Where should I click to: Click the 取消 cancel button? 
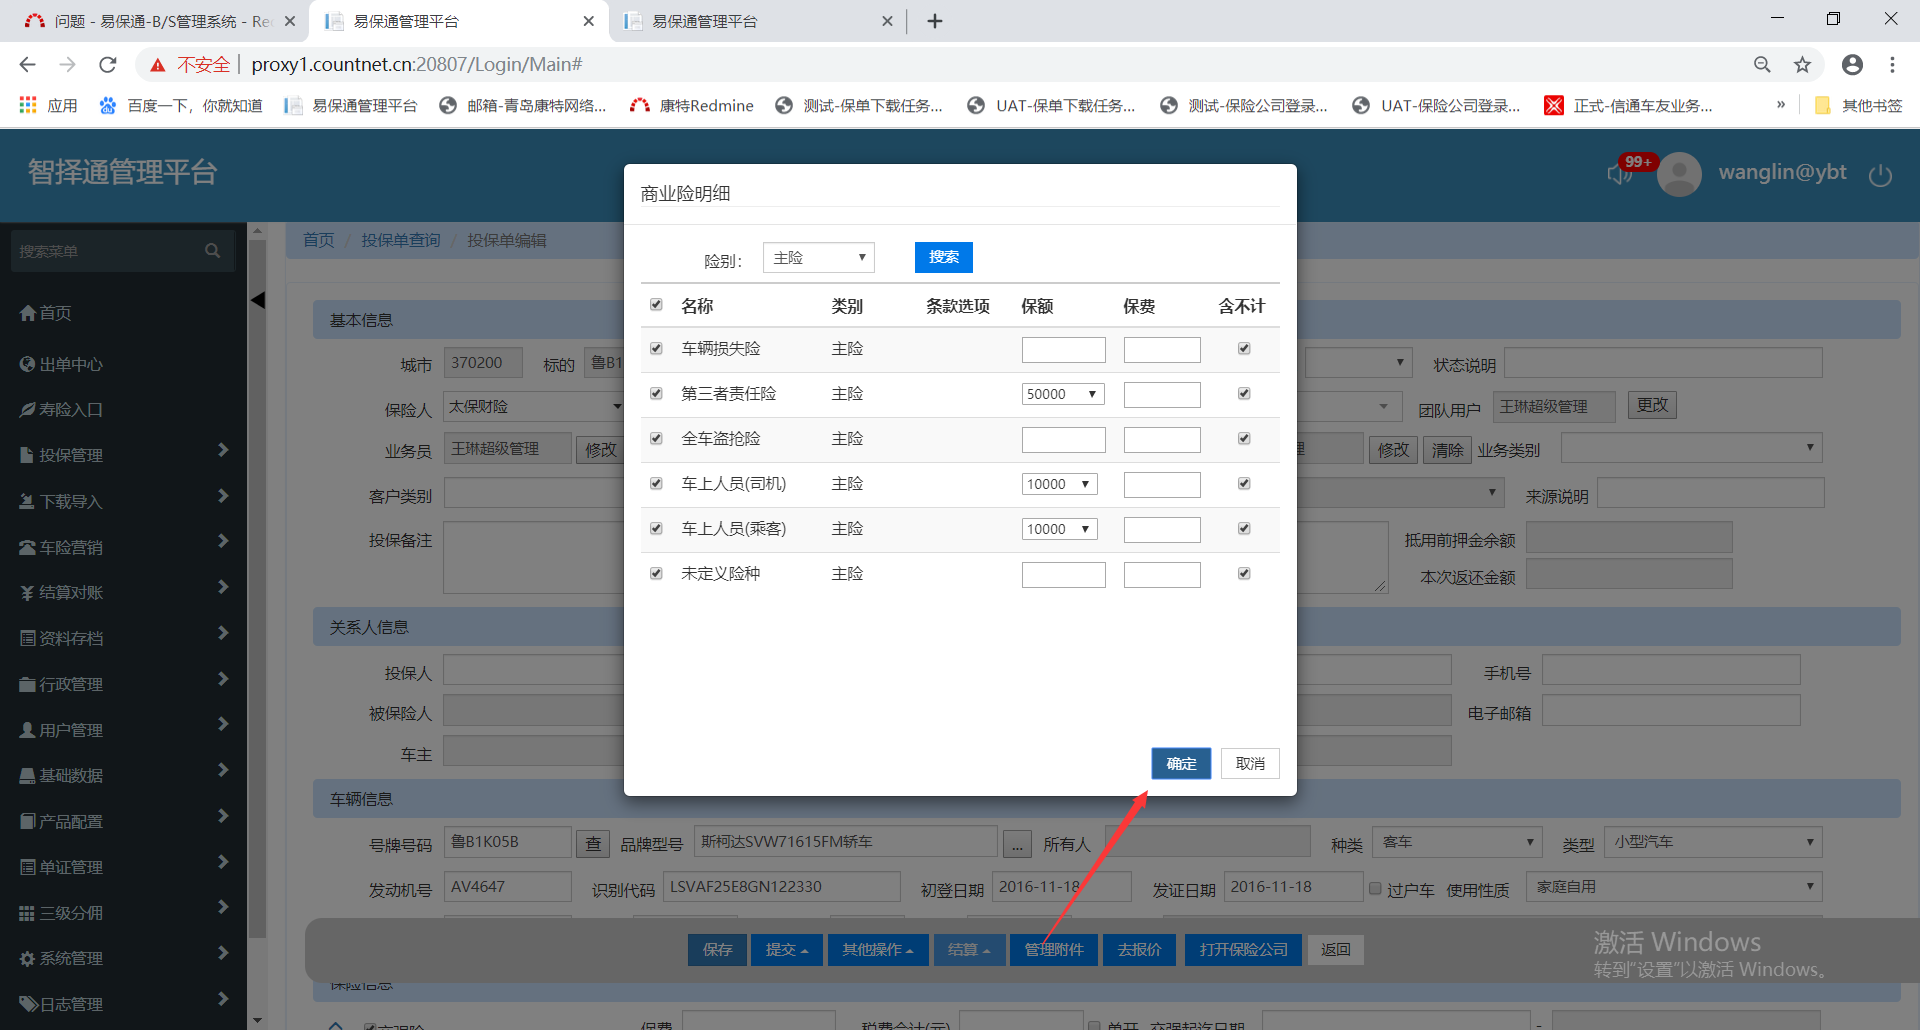[1250, 764]
